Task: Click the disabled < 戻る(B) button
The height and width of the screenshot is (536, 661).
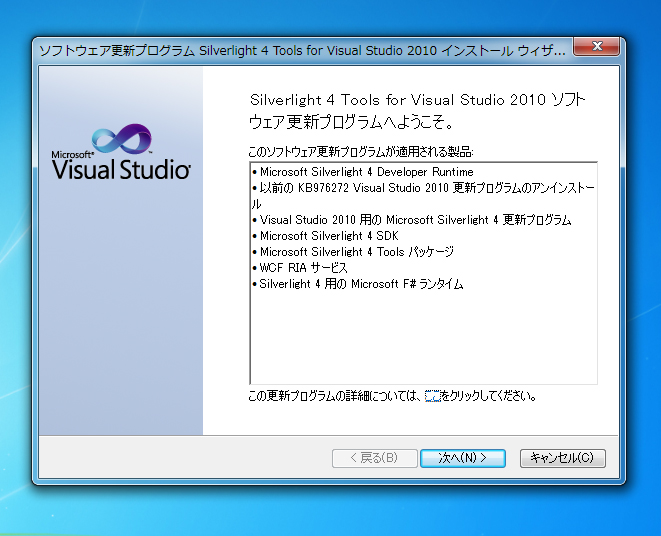Action: (374, 458)
